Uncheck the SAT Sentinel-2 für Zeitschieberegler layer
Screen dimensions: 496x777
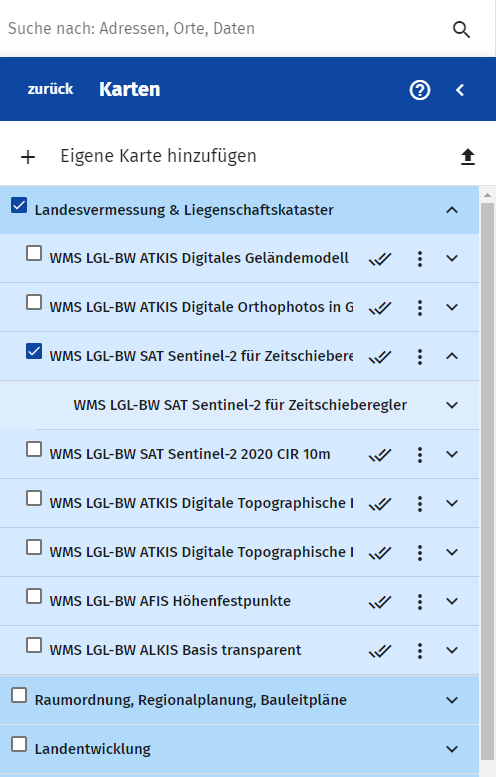34,351
